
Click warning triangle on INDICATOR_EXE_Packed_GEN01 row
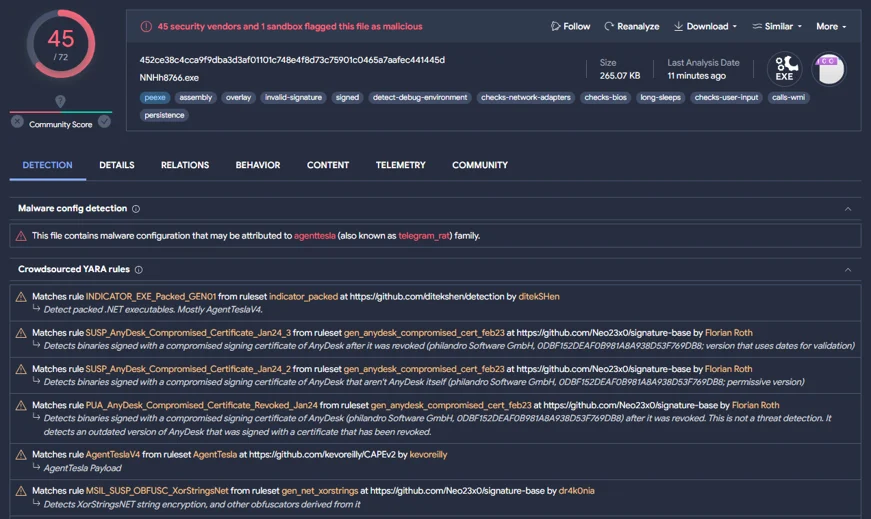pyautogui.click(x=21, y=297)
